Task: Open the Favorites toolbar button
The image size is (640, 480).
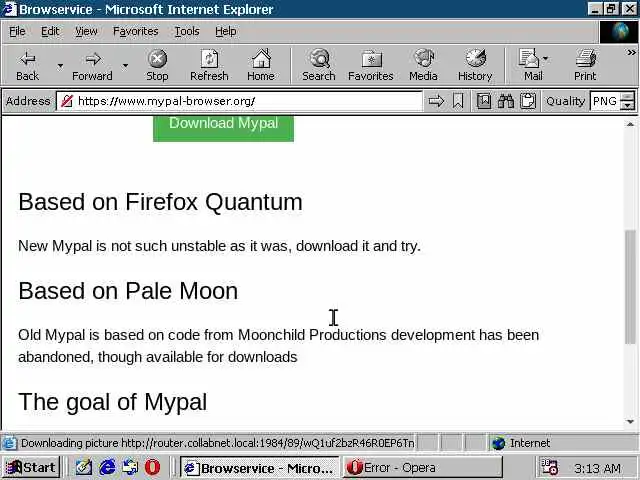Action: 371,65
